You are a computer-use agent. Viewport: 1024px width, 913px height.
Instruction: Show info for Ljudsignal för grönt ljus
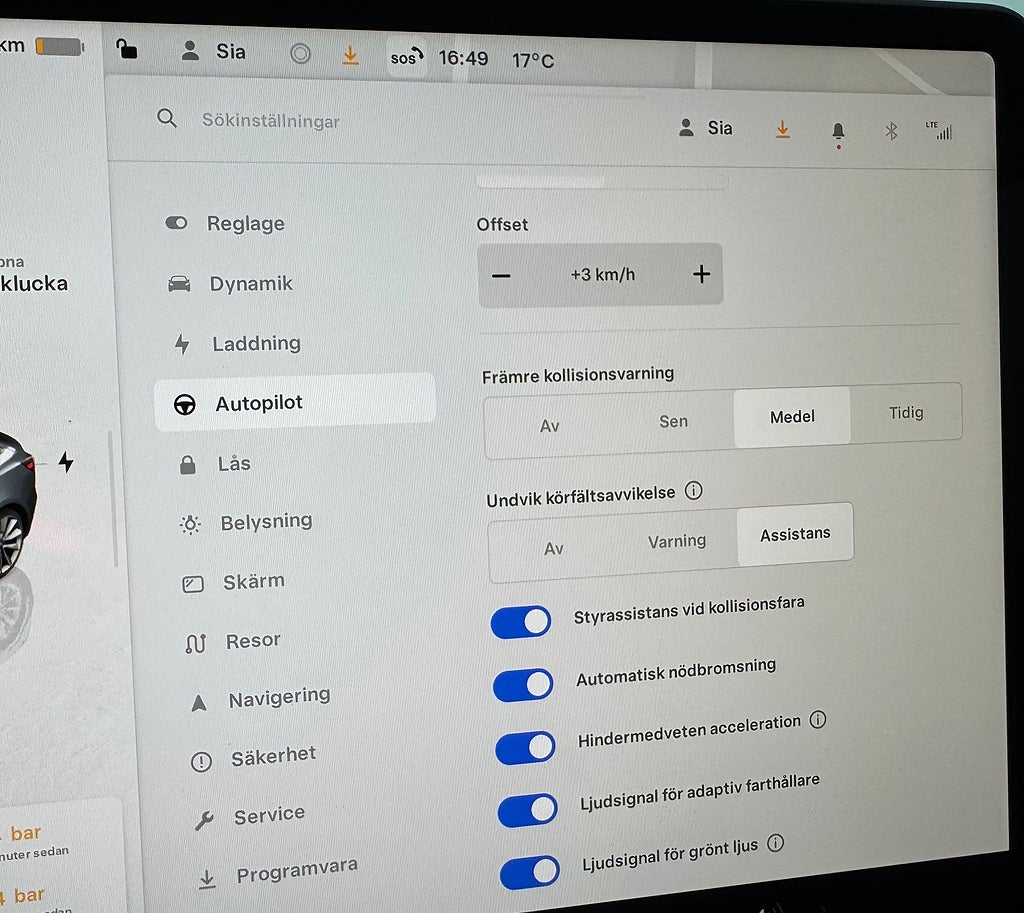tap(775, 844)
